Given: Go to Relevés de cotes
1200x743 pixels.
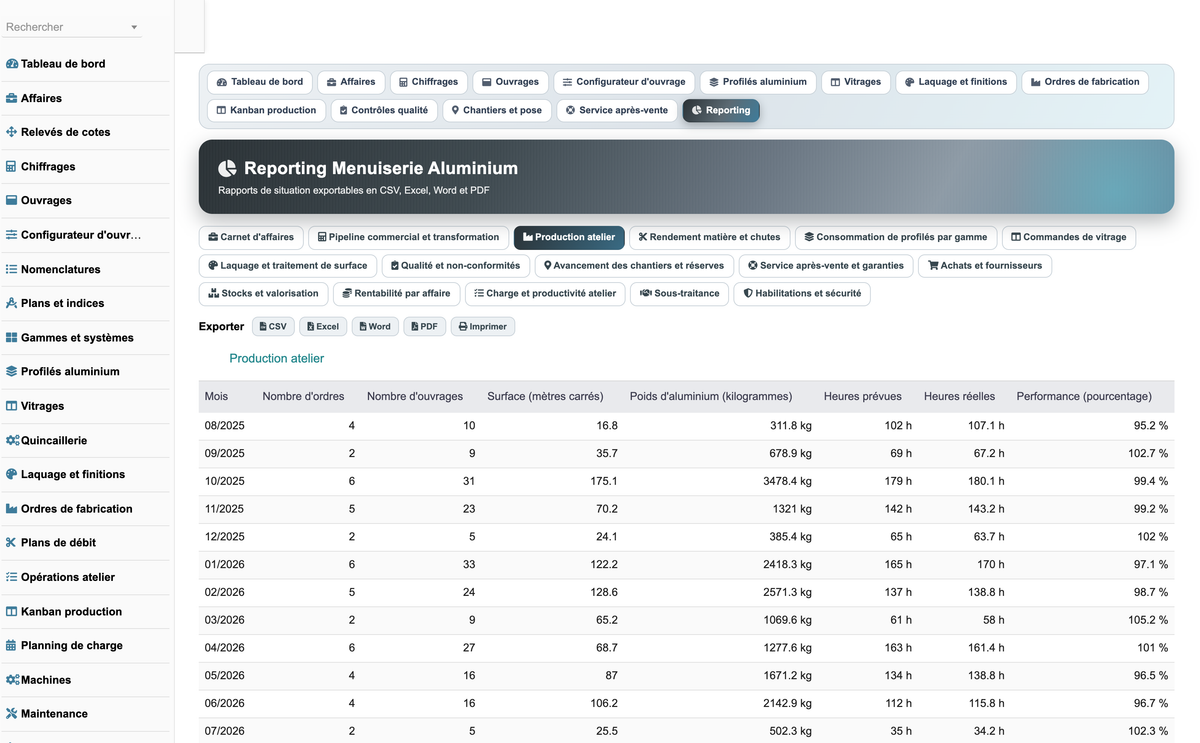Looking at the screenshot, I should pos(85,132).
